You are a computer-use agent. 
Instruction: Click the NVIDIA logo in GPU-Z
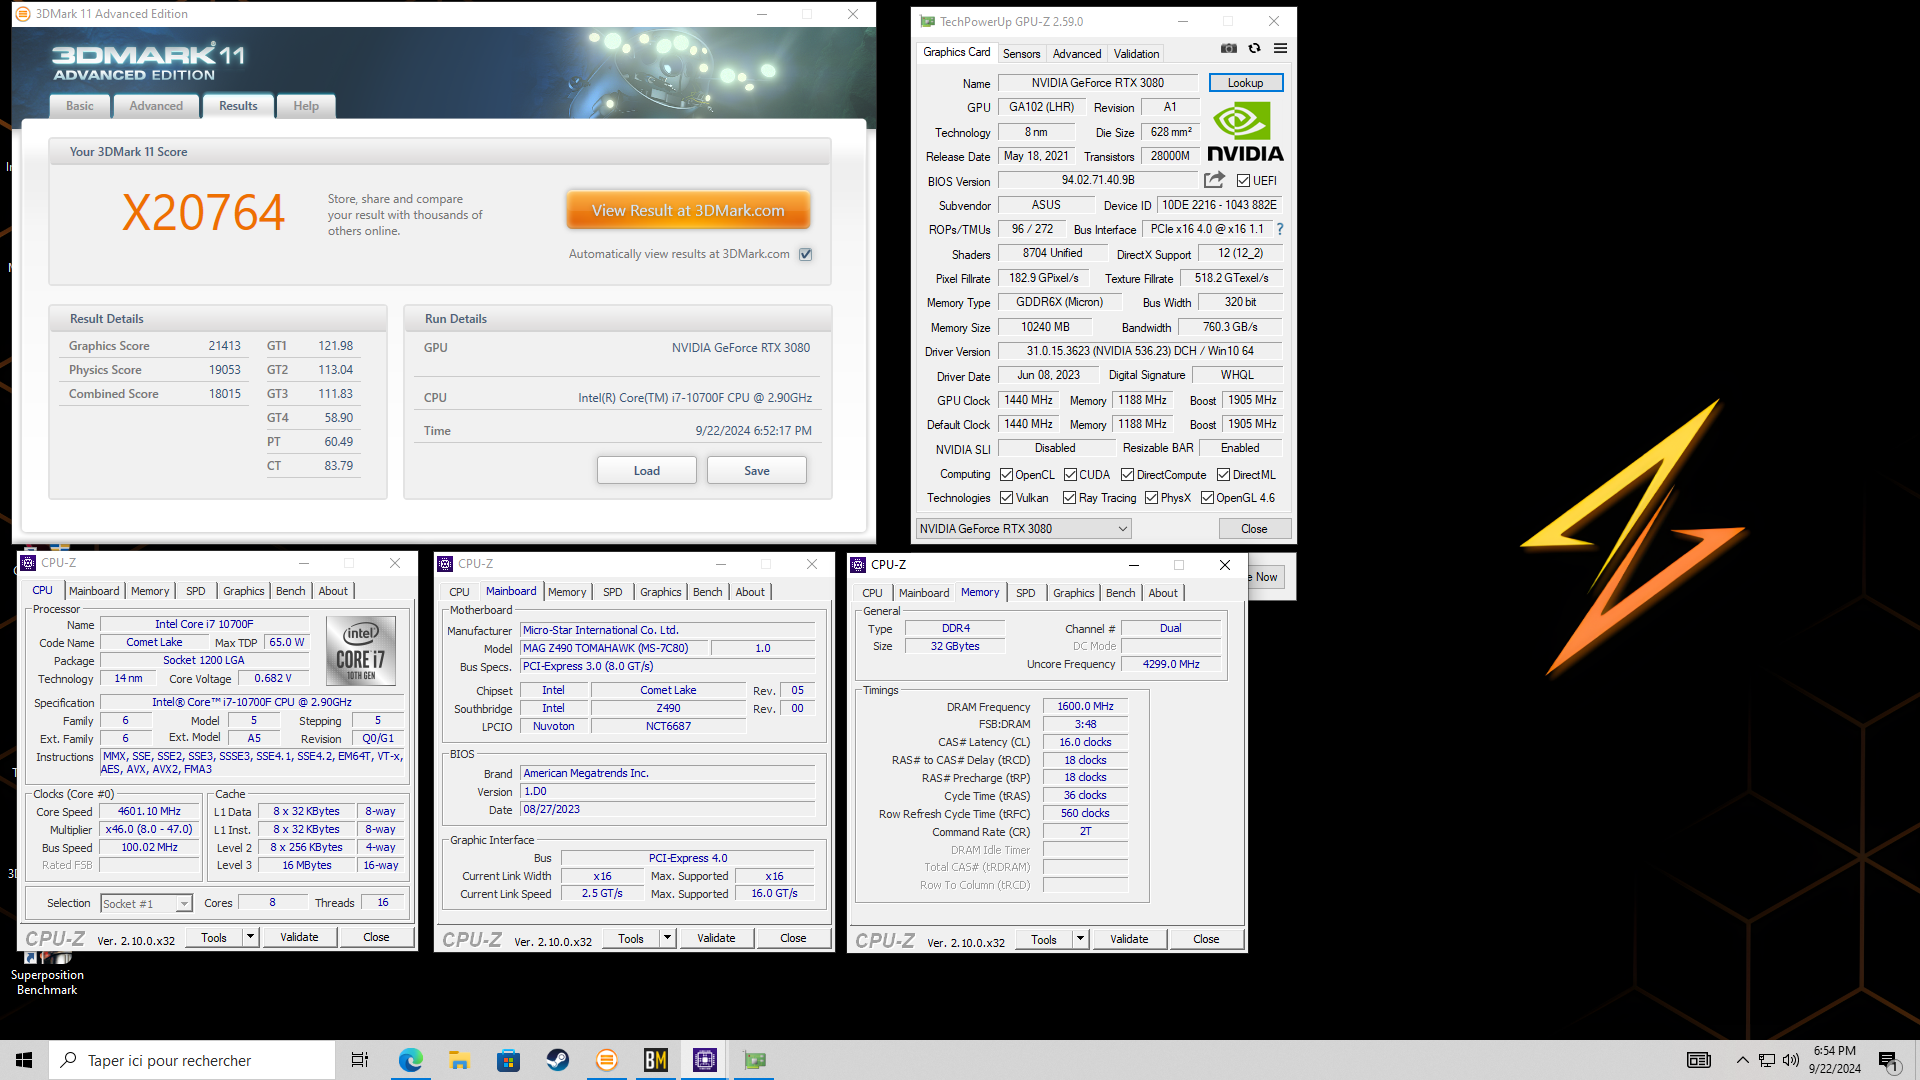[x=1245, y=131]
